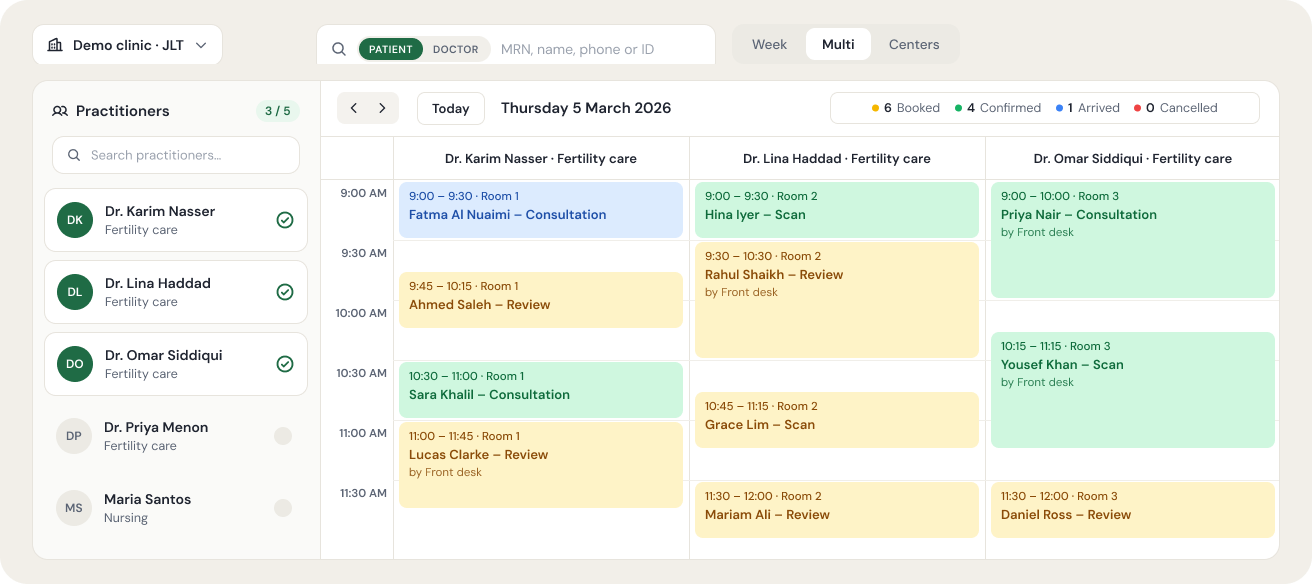Click the clinic building icon
Screen dimensions: 1312x584
click(x=55, y=45)
